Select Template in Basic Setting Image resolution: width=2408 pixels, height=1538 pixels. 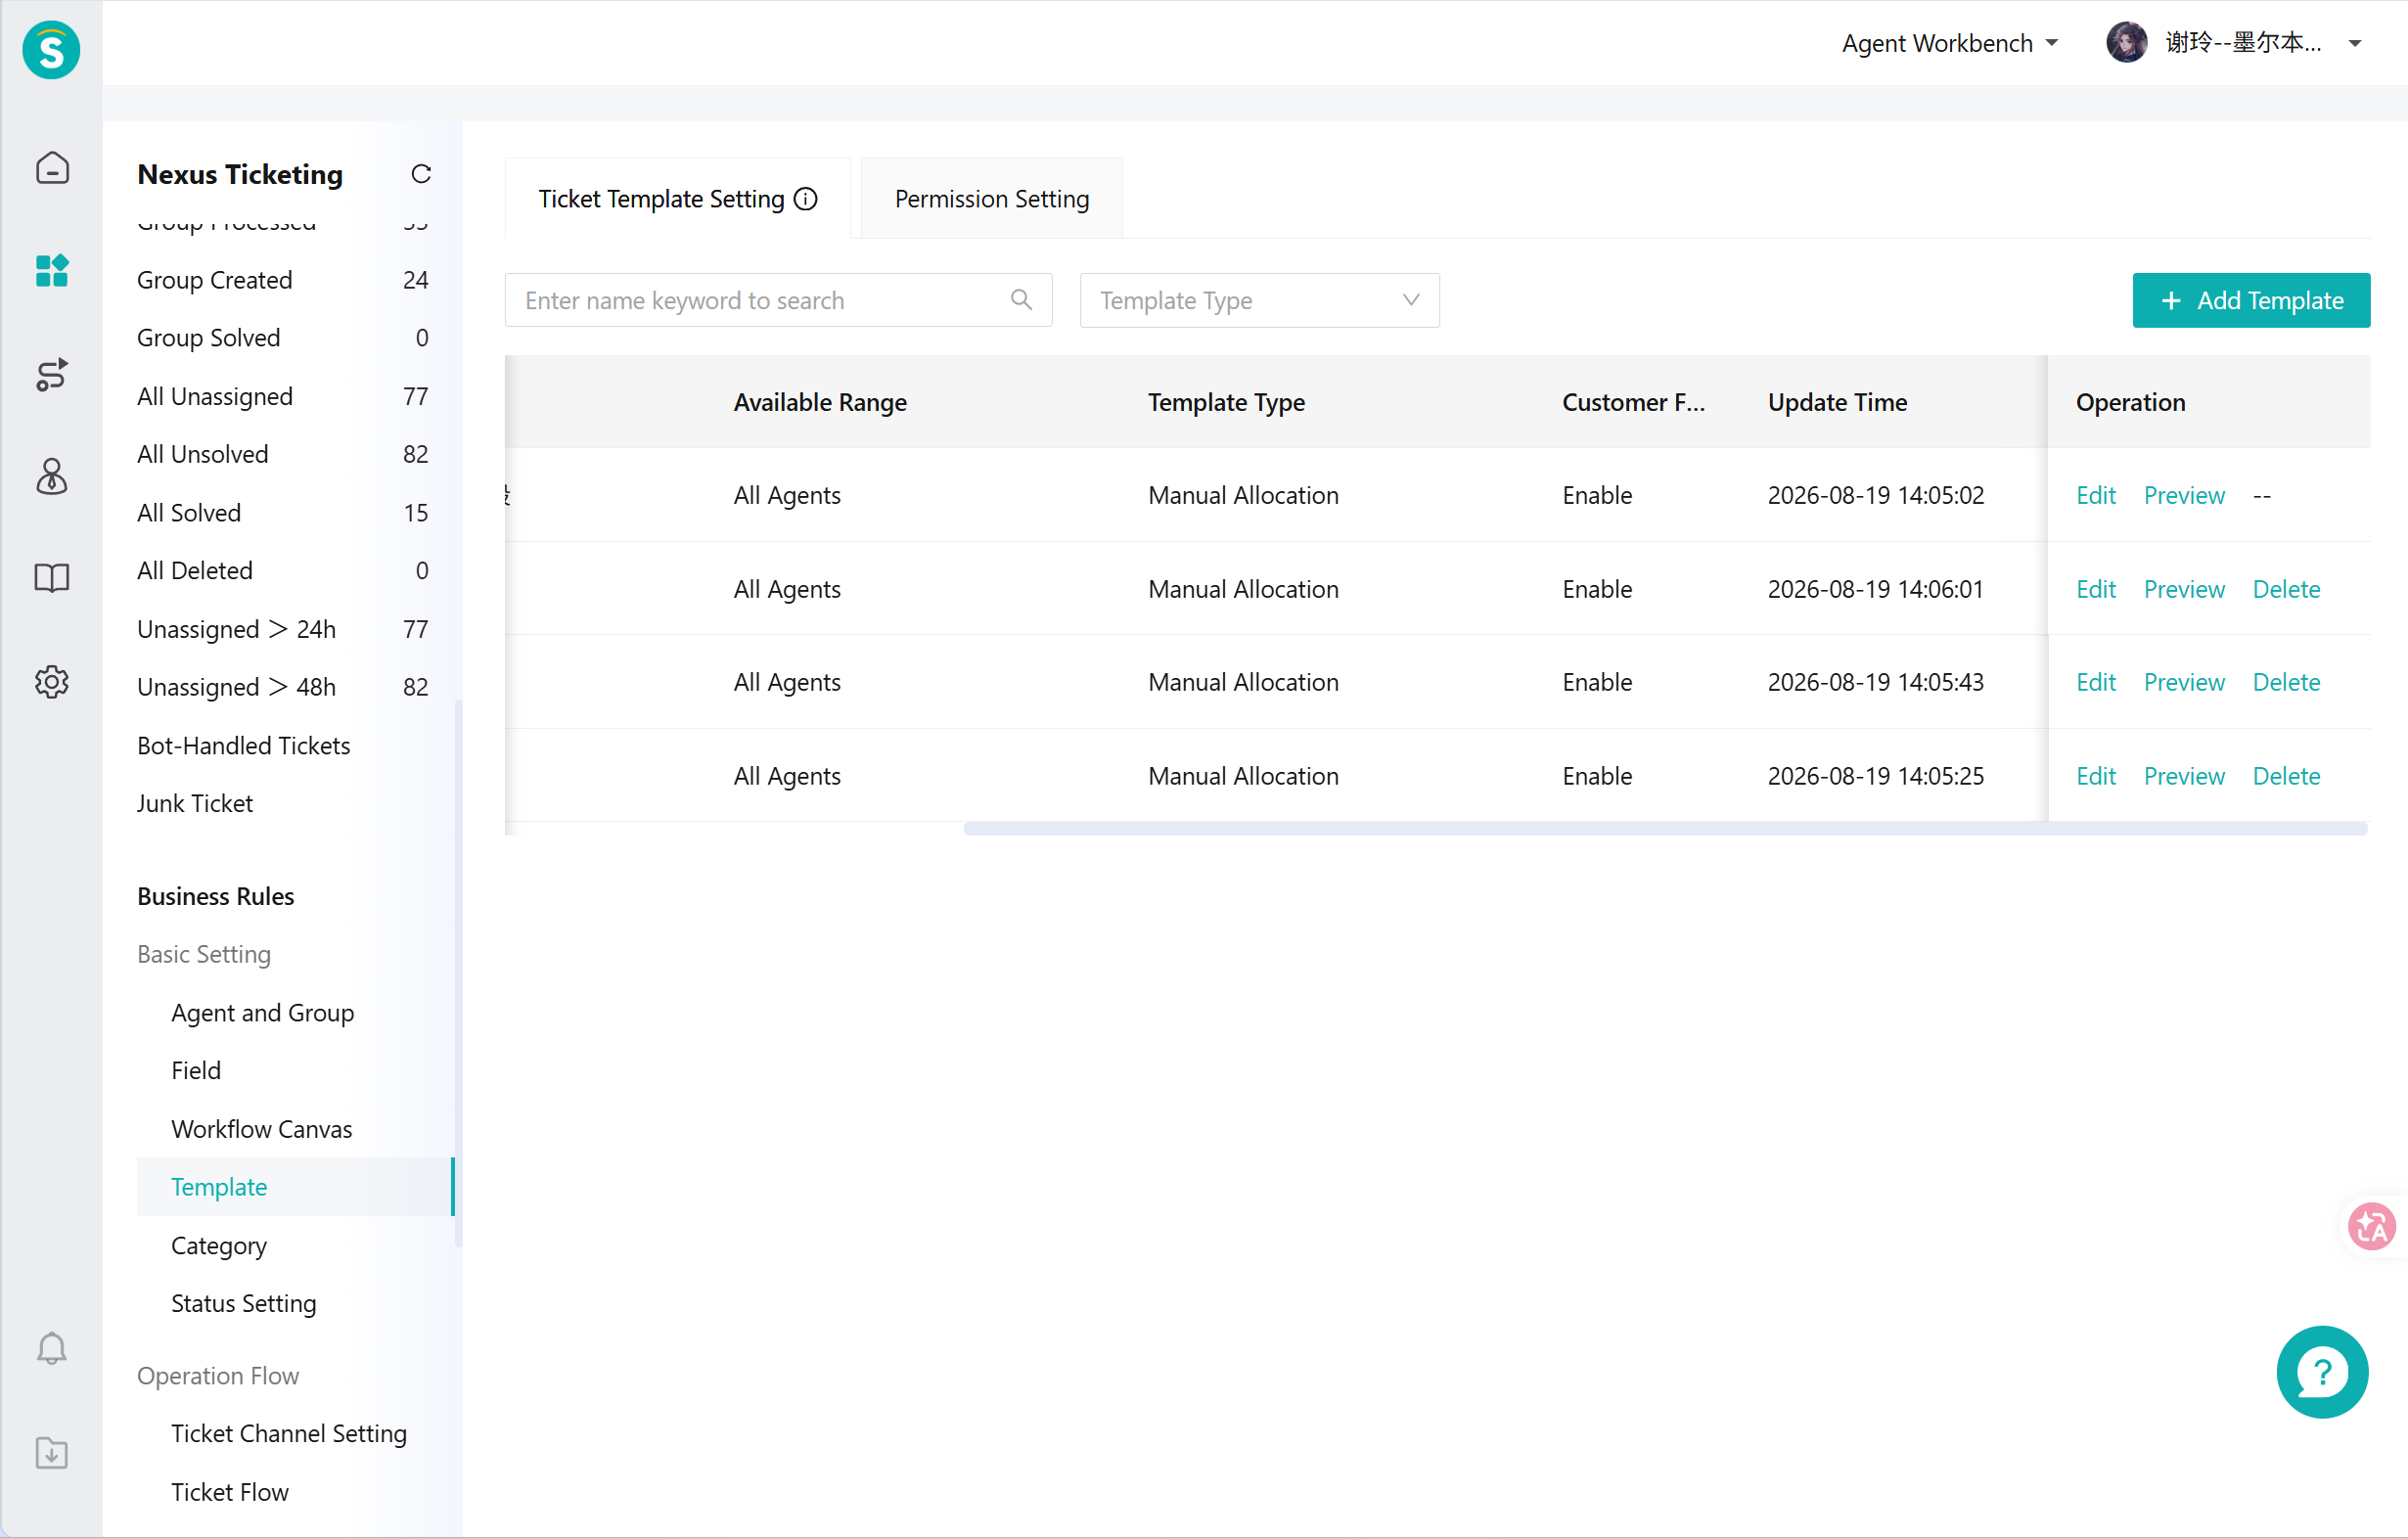click(295, 1187)
